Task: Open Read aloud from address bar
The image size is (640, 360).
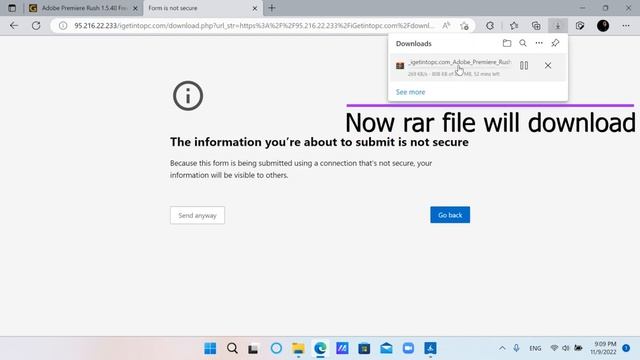Action: [446, 26]
